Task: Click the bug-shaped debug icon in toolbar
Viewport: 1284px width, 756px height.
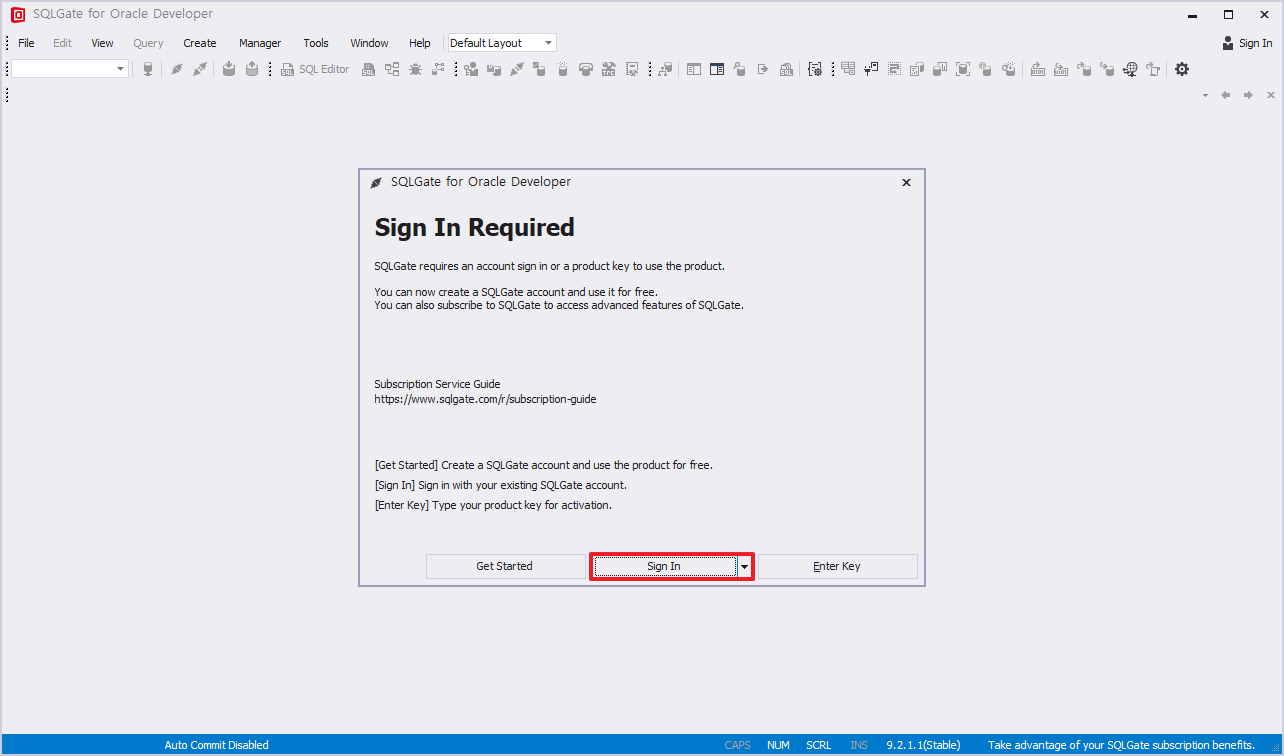Action: (415, 69)
